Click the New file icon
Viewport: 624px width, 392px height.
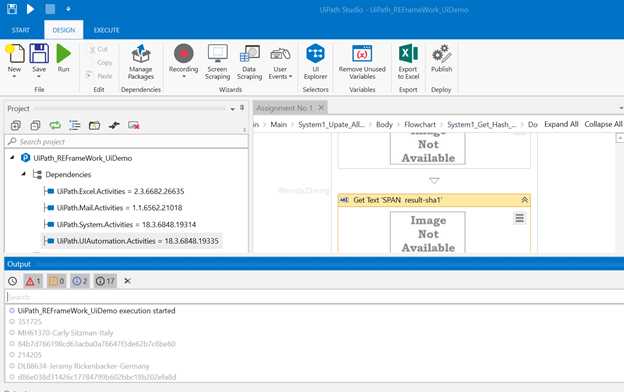(x=15, y=54)
